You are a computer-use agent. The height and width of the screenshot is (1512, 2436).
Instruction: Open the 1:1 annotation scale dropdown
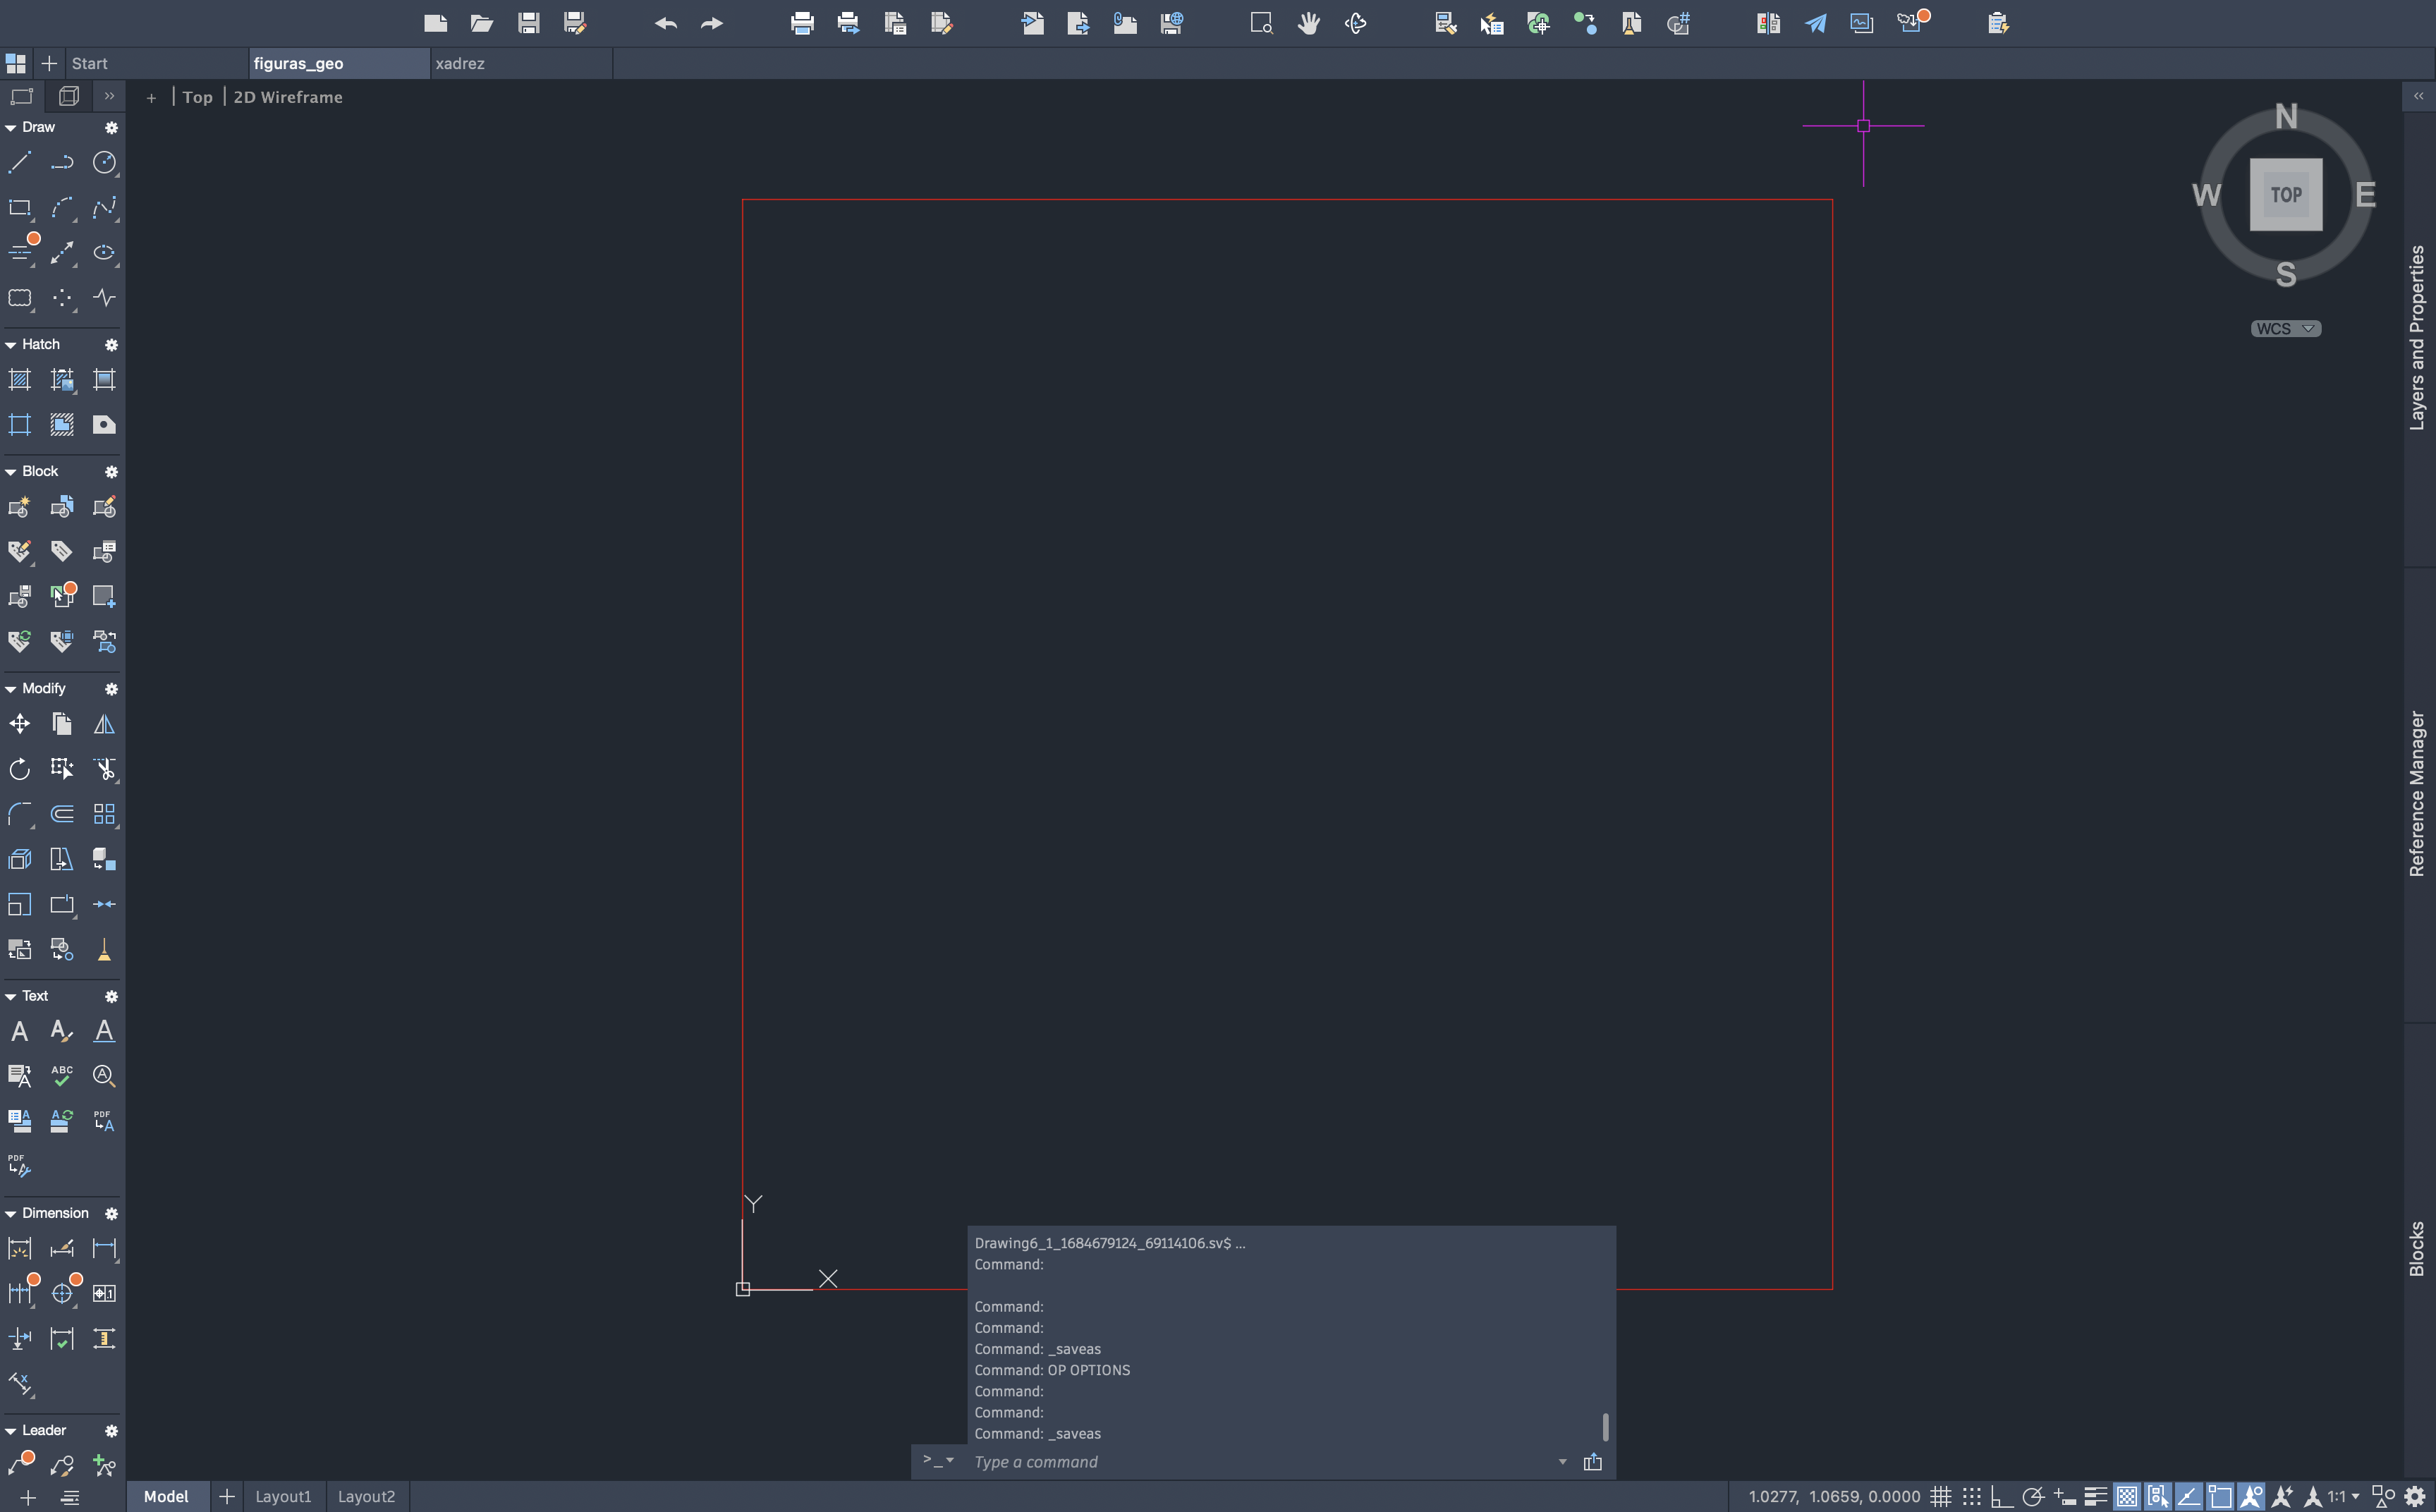click(2342, 1496)
